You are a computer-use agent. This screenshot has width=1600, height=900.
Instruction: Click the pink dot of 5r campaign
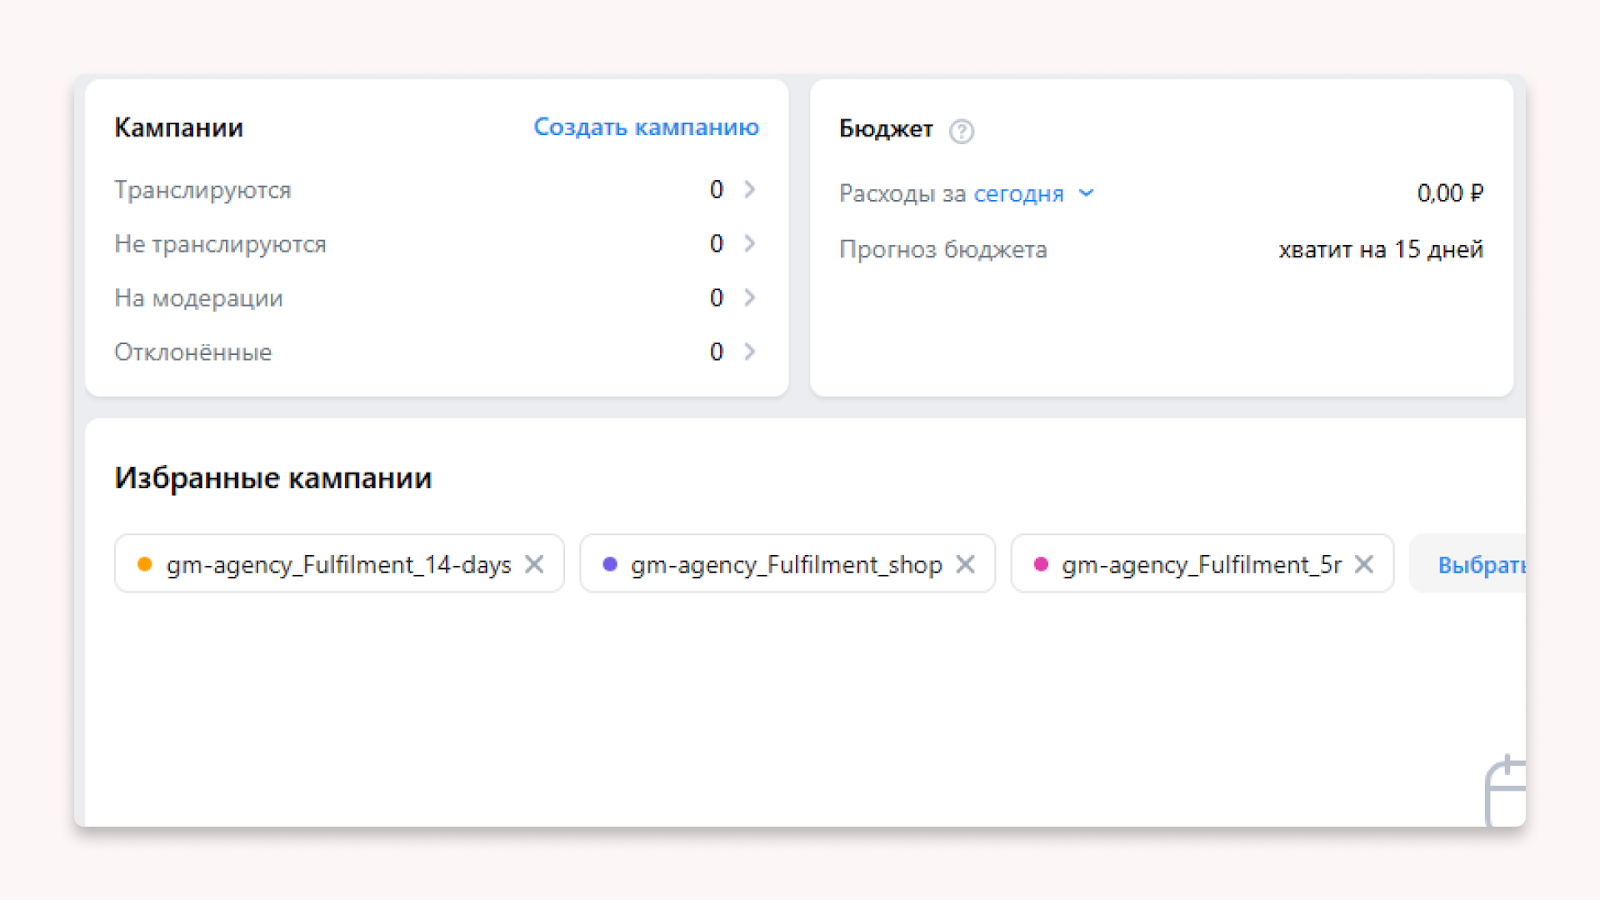click(1041, 565)
